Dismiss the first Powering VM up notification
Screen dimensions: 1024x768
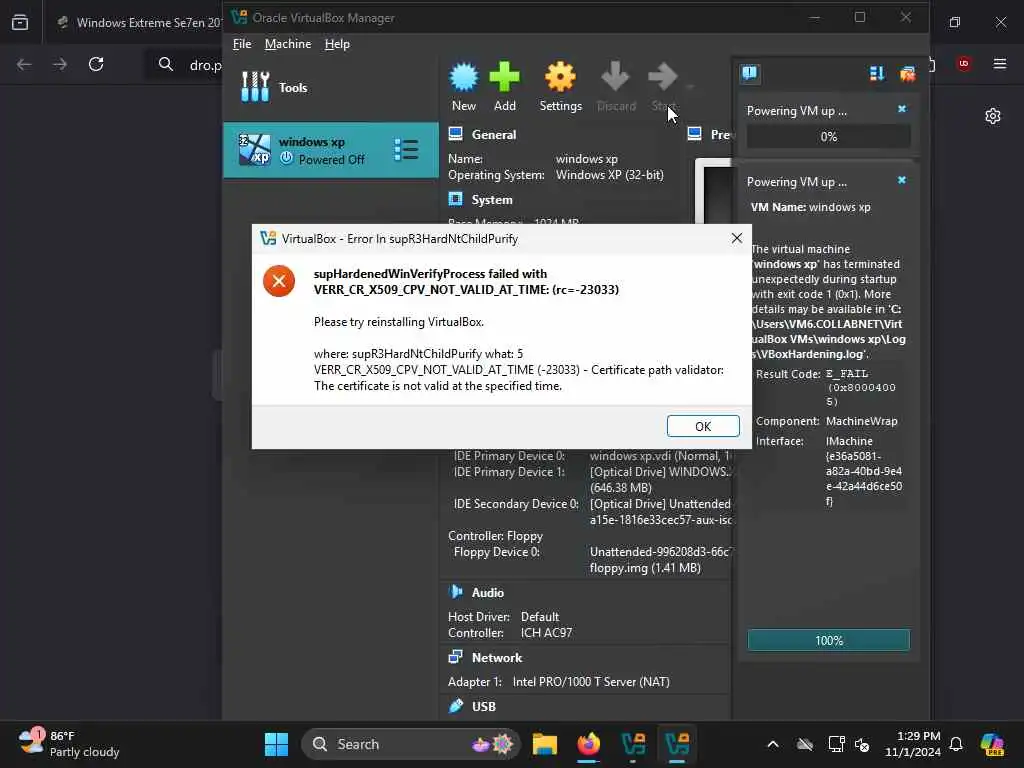click(902, 109)
